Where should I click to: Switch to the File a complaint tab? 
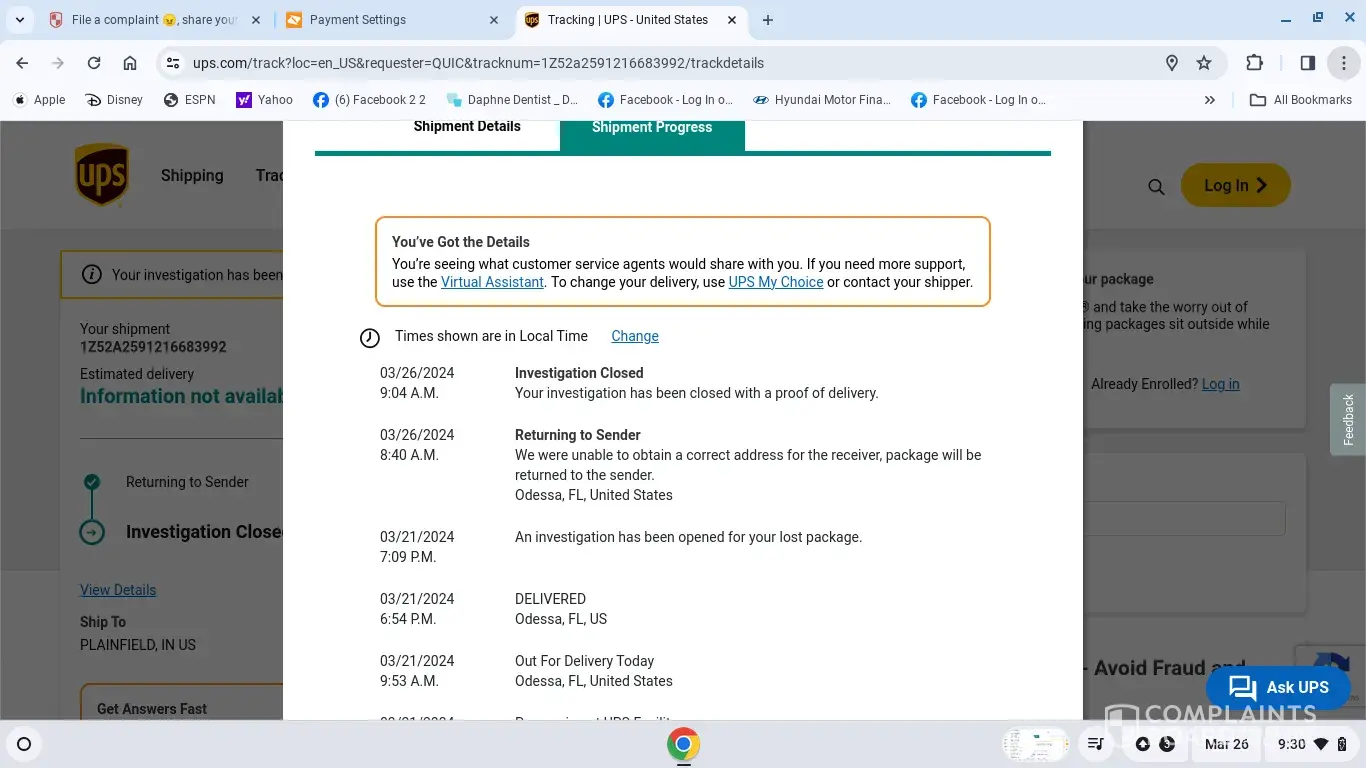click(155, 20)
